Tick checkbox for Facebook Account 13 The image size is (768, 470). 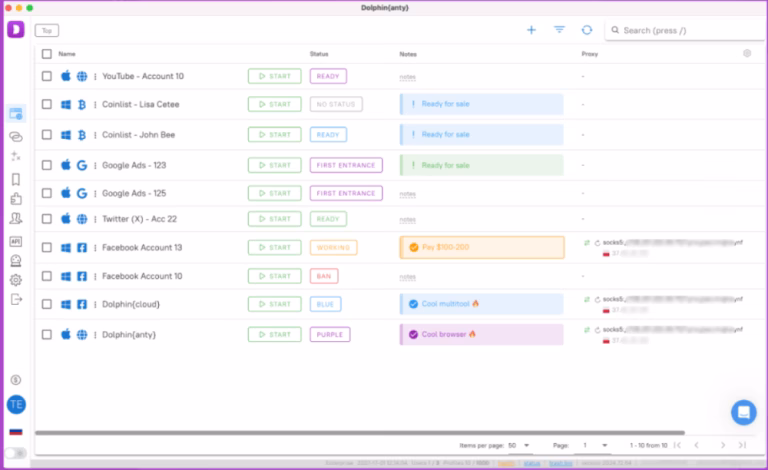[x=47, y=247]
